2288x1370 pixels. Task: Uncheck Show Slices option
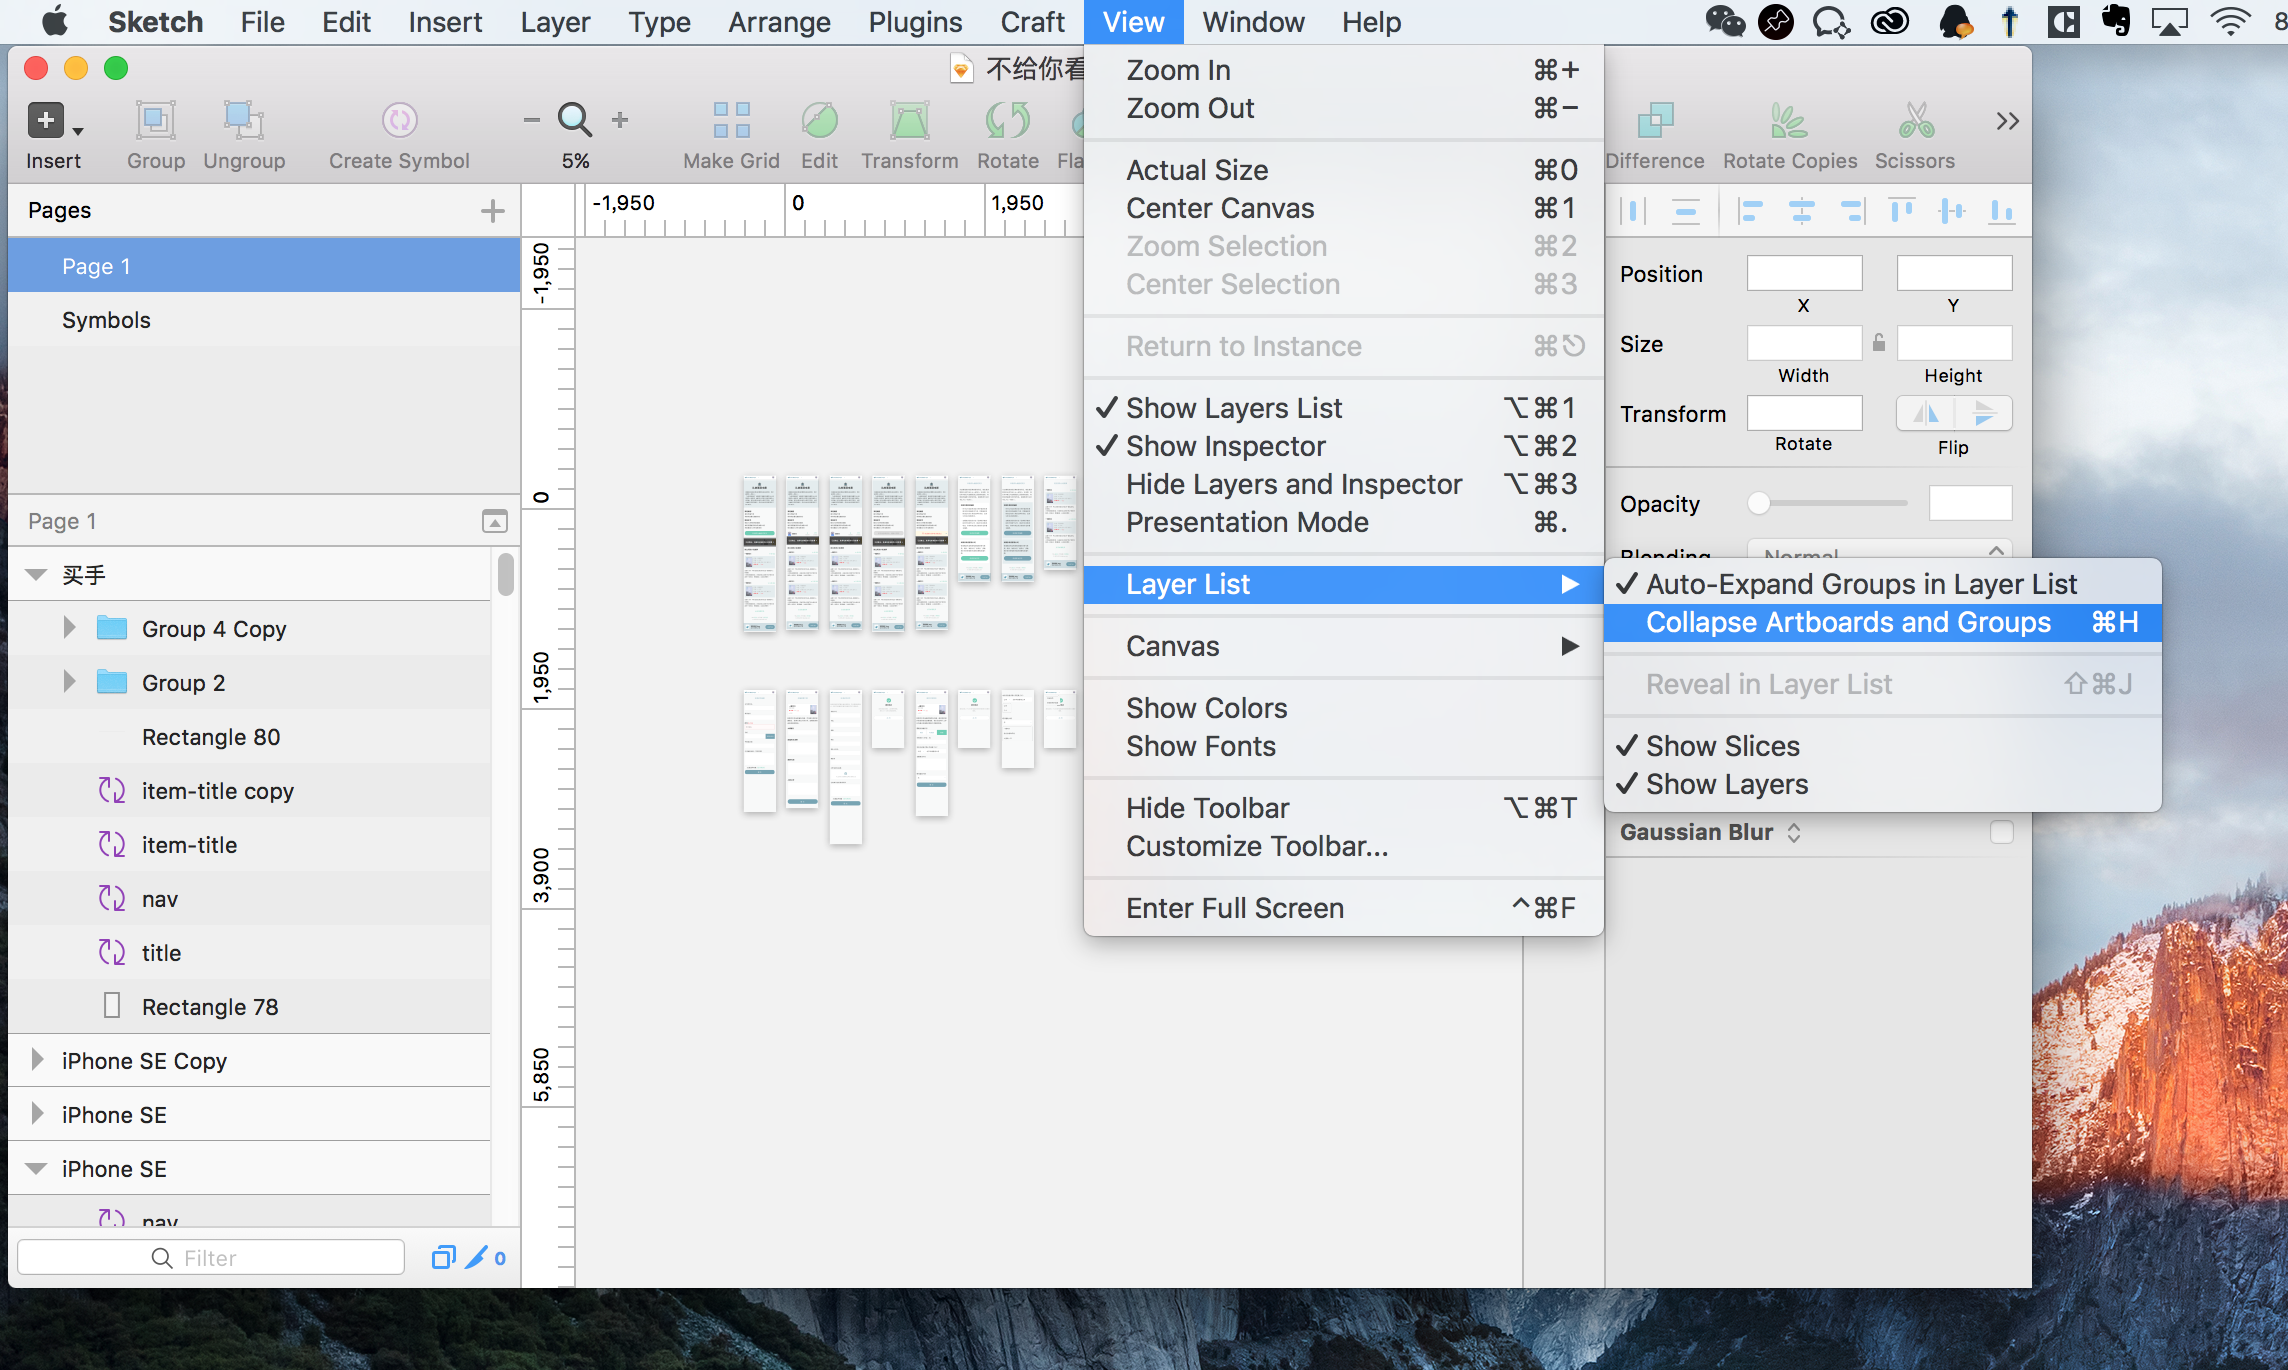click(x=1722, y=746)
